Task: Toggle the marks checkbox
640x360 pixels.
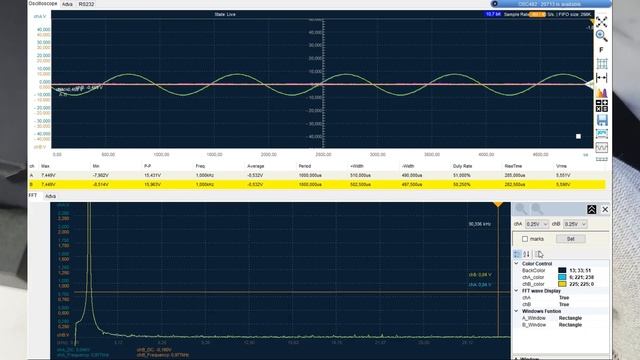Action: [525, 239]
